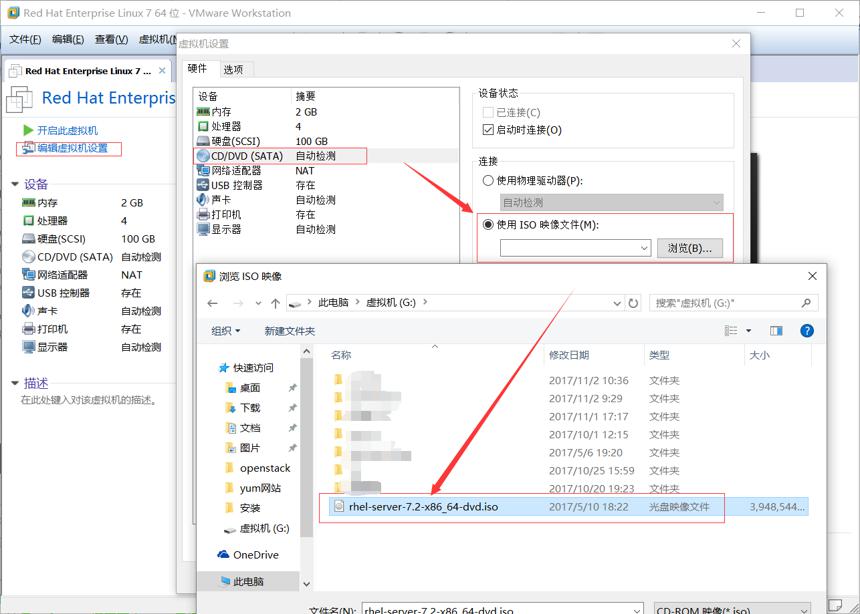Image resolution: width=860 pixels, height=614 pixels.
Task: Change the view layout icon
Action: pyautogui.click(x=731, y=330)
